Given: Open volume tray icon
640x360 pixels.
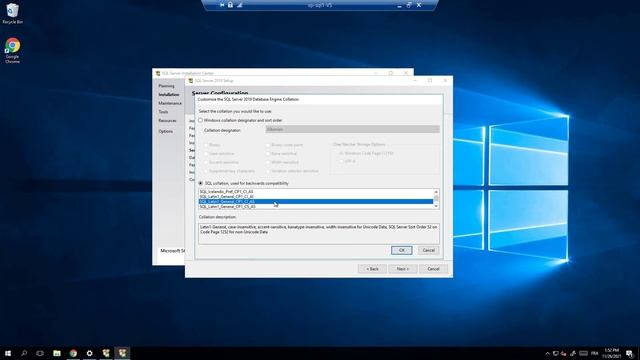Looking at the screenshot, I should coord(564,353).
